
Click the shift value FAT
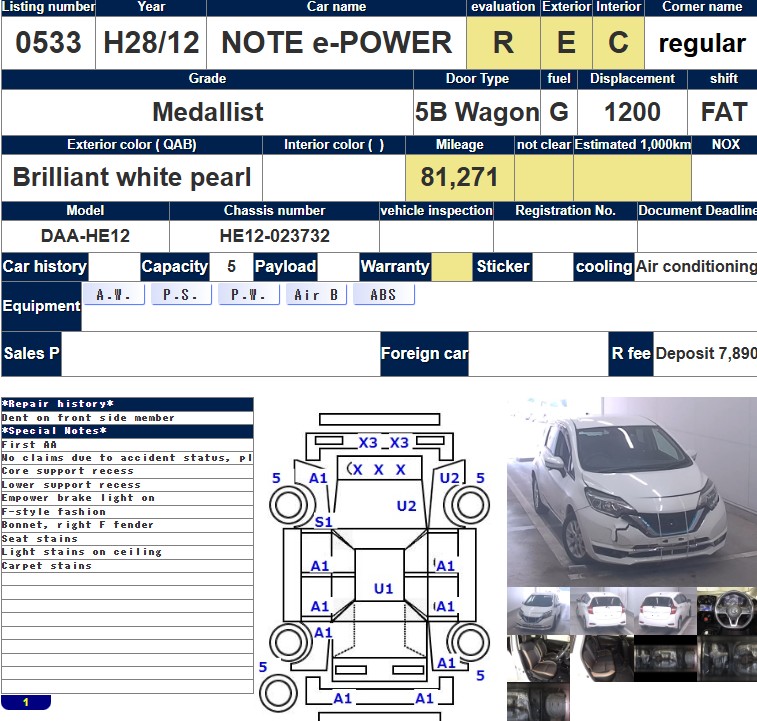pos(724,112)
